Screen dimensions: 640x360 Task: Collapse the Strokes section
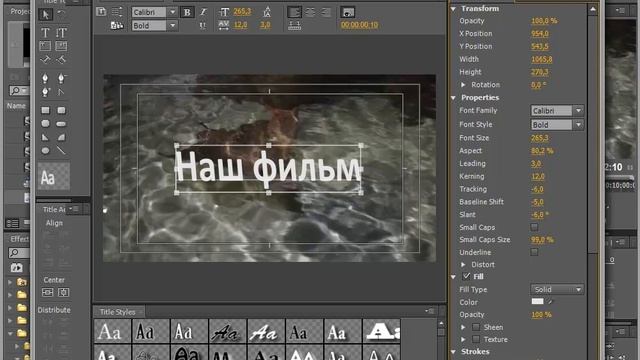tap(453, 352)
